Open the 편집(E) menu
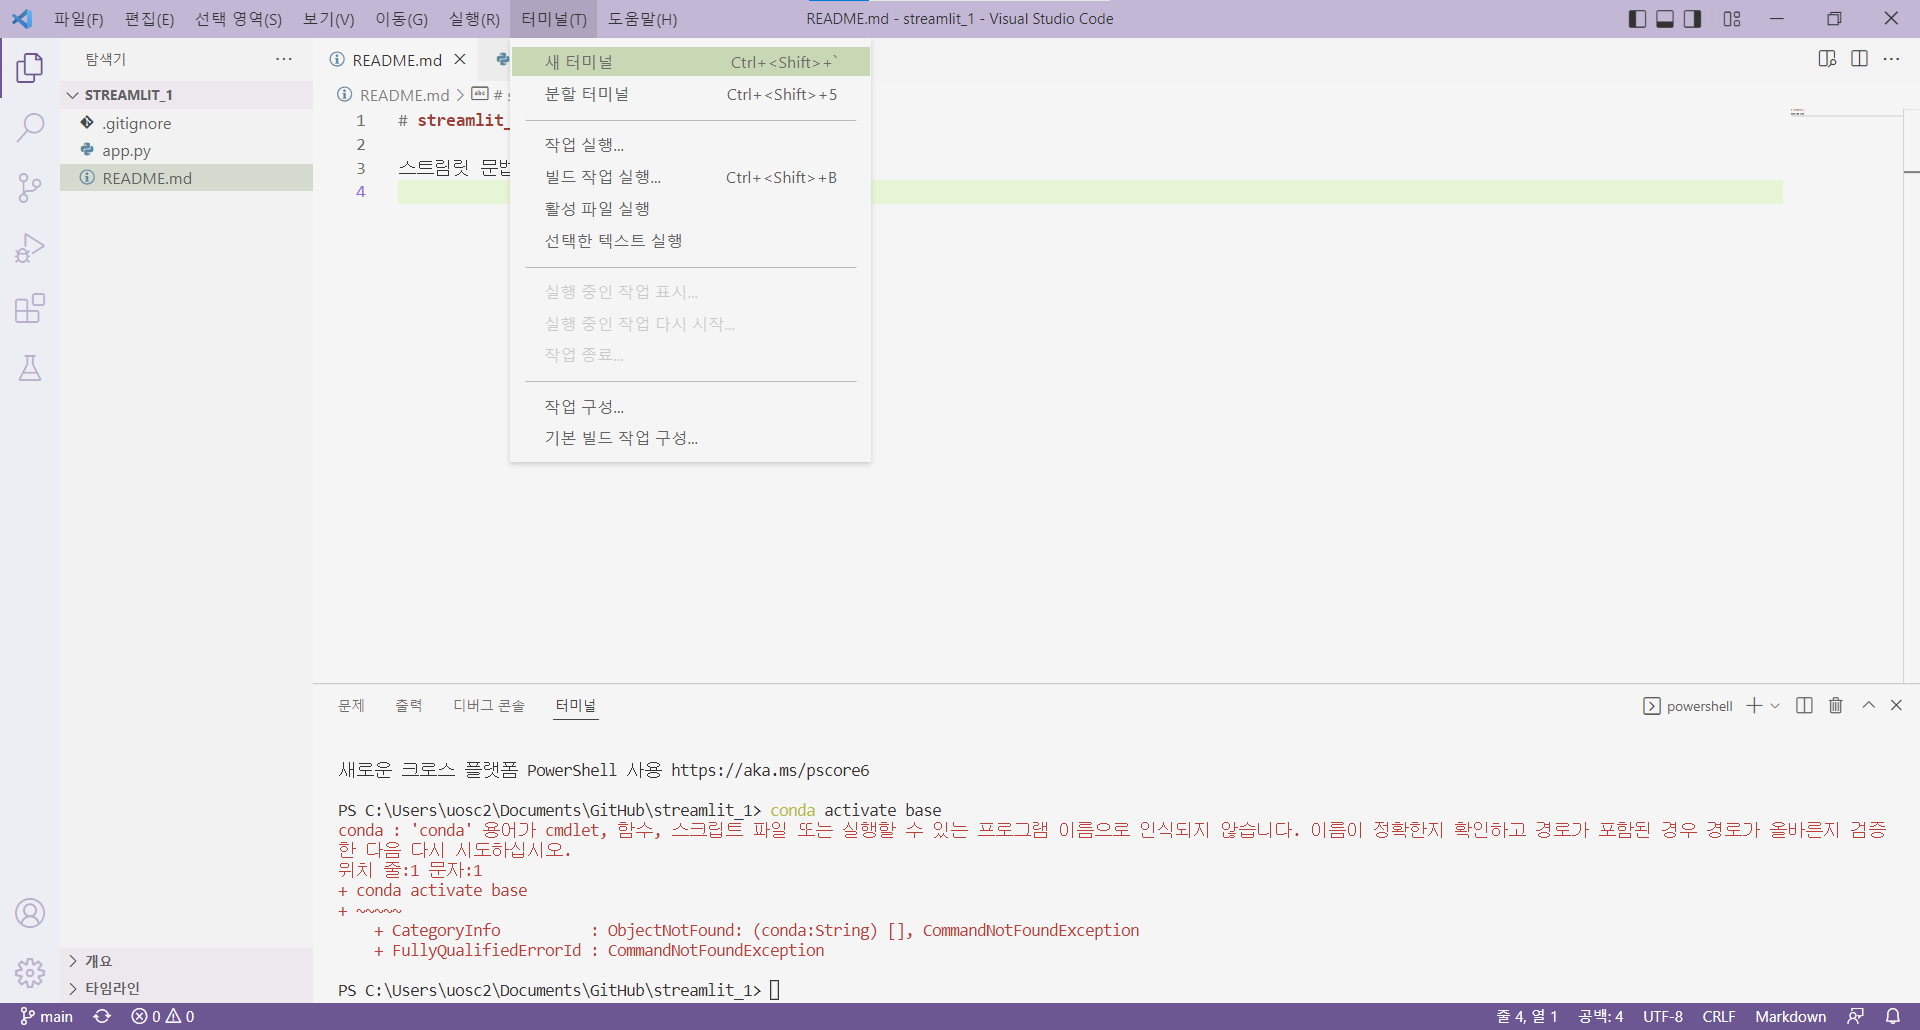Screen dimensions: 1920x1030 tap(149, 19)
